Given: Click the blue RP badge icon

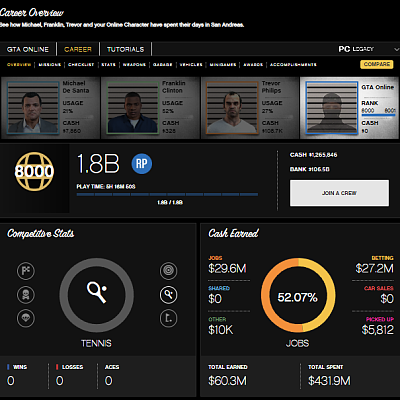Looking at the screenshot, I should pyautogui.click(x=142, y=164).
